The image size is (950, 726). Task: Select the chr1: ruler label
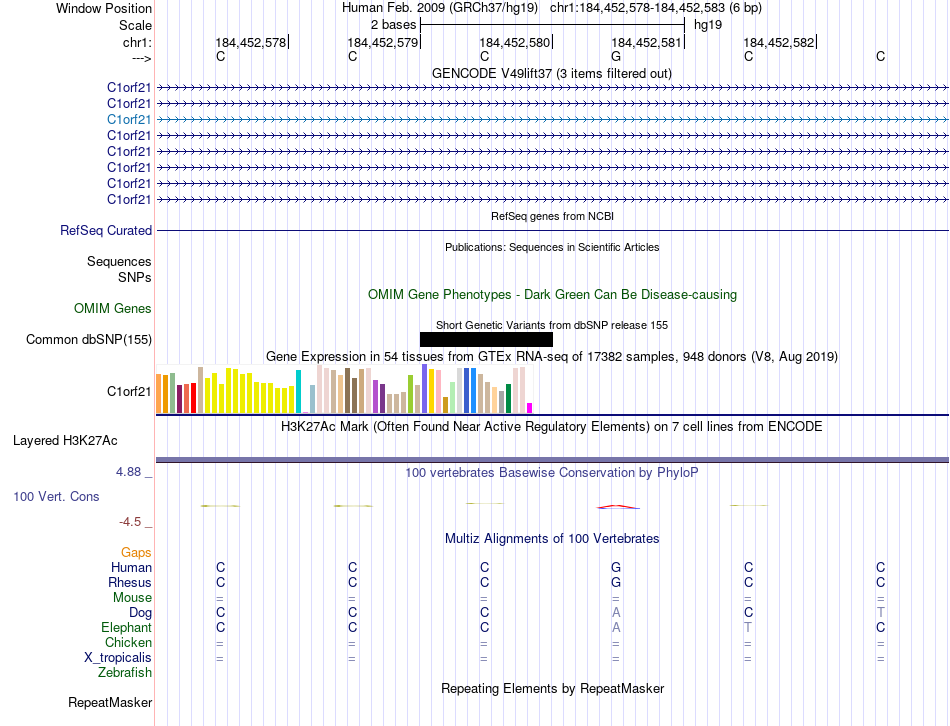tap(137, 42)
